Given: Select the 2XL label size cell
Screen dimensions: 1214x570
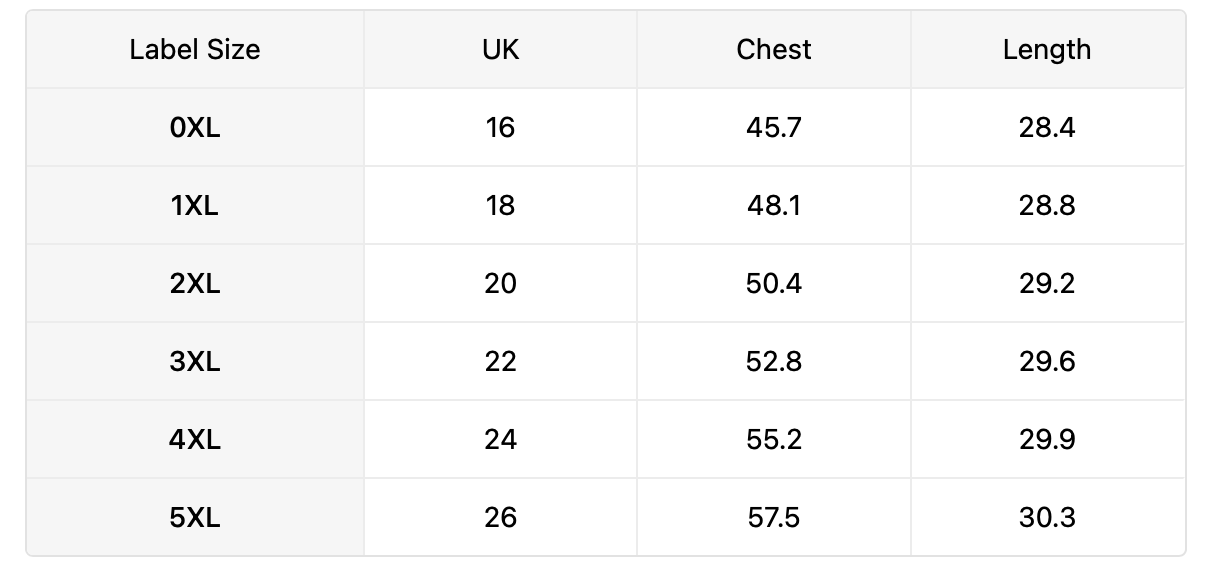Looking at the screenshot, I should click(195, 283).
